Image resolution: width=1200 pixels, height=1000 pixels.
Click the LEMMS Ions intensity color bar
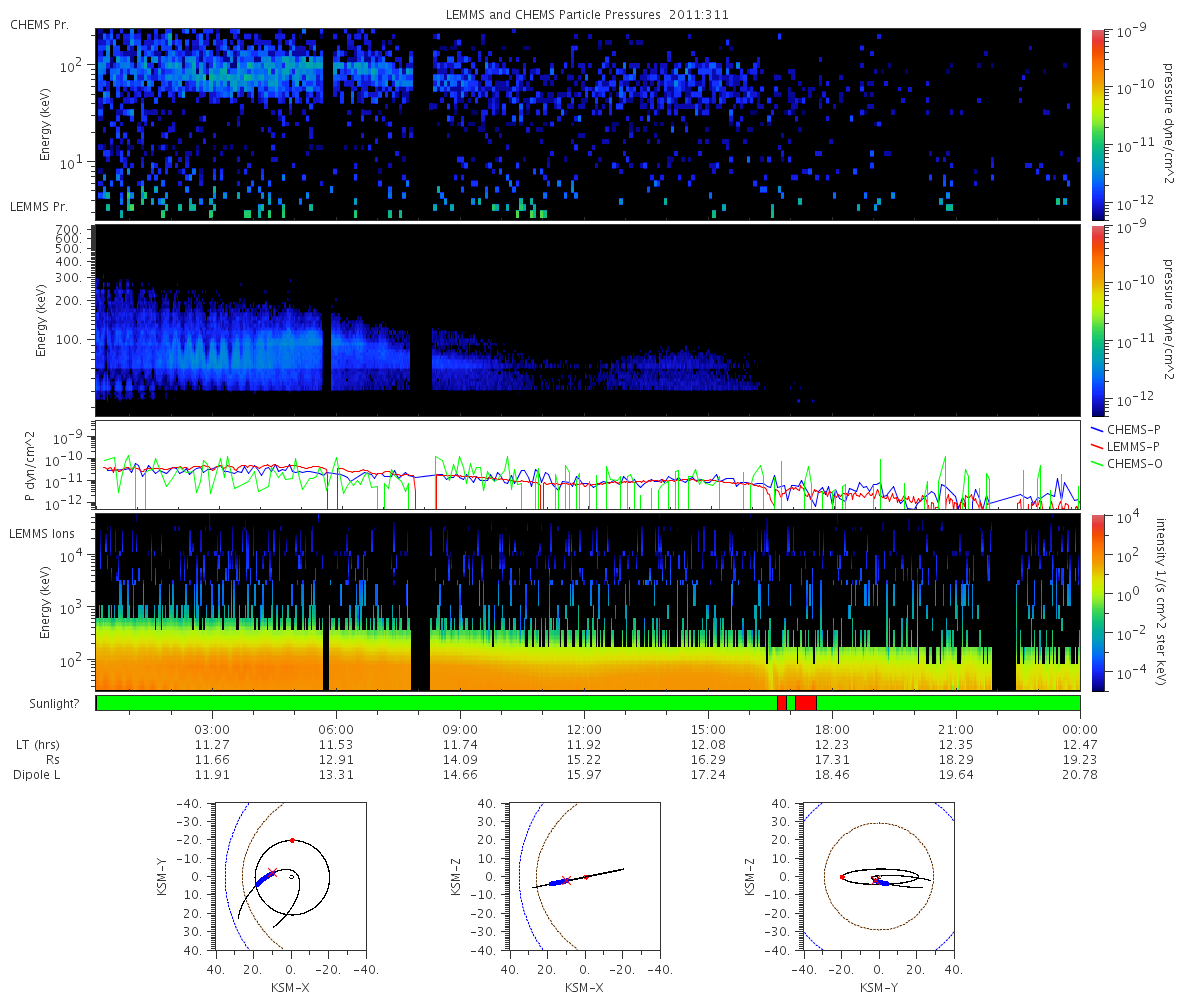1097,602
